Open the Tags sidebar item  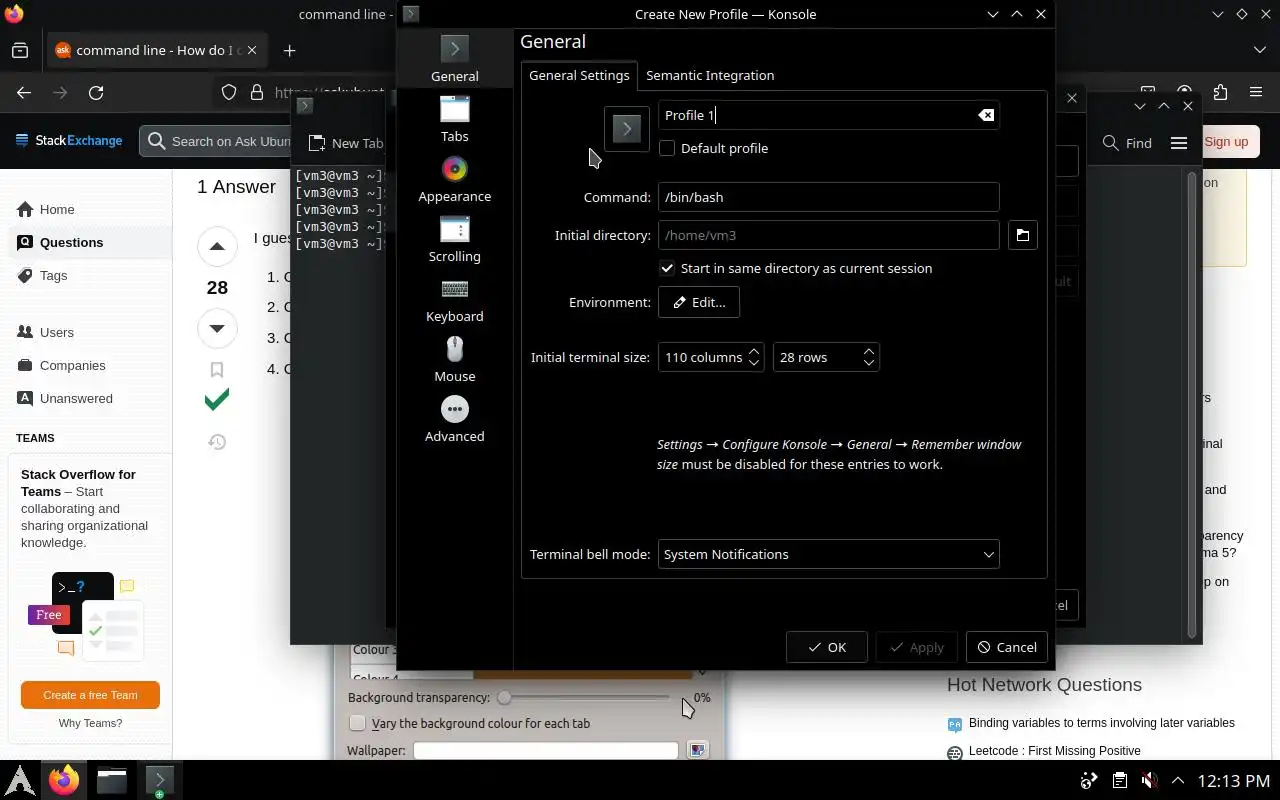[x=54, y=275]
